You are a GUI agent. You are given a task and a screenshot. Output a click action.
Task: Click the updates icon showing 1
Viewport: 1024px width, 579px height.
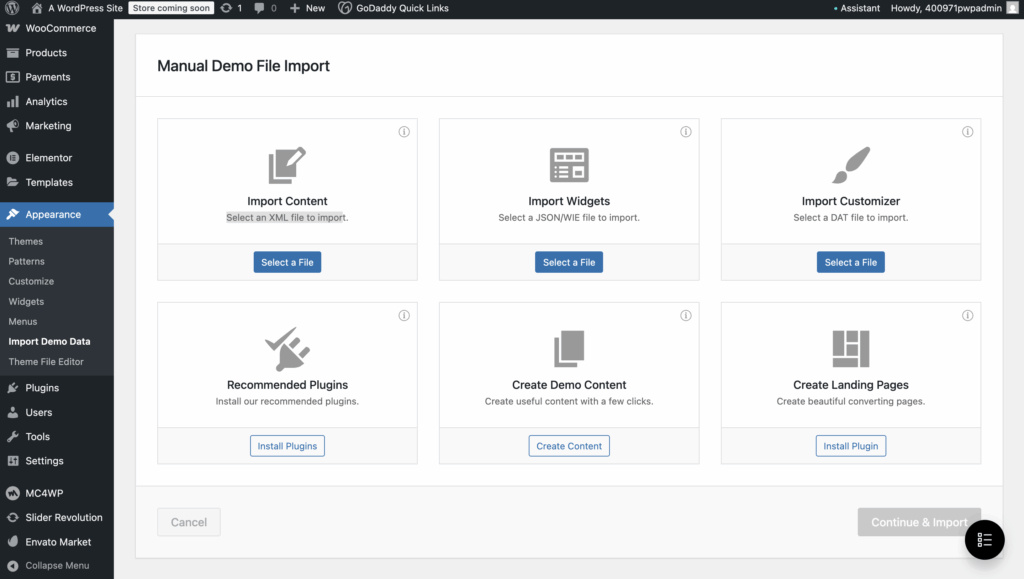coord(231,8)
